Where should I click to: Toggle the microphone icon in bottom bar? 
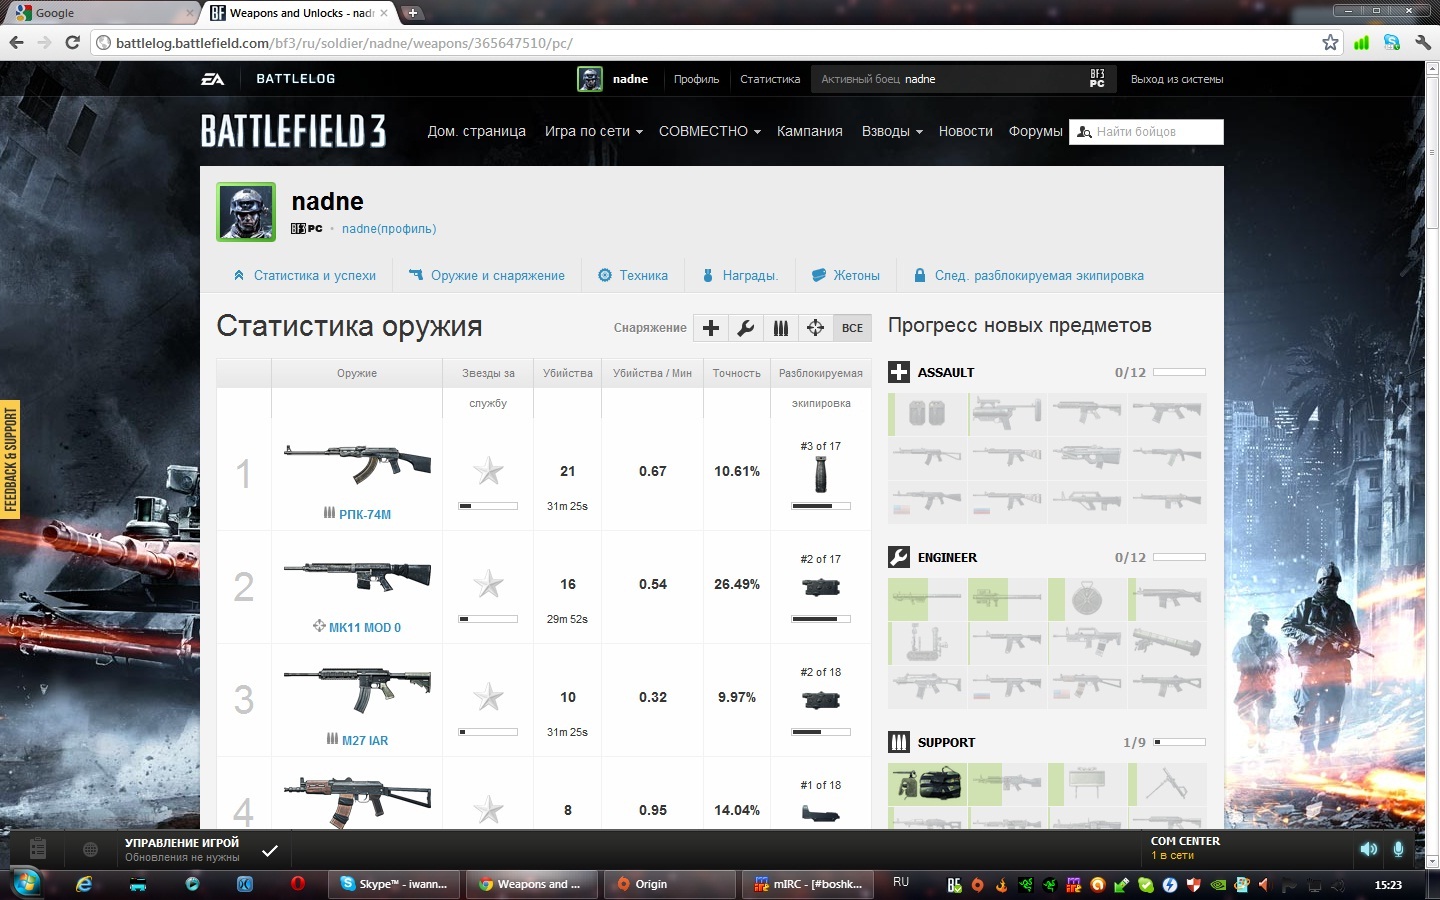(1398, 849)
